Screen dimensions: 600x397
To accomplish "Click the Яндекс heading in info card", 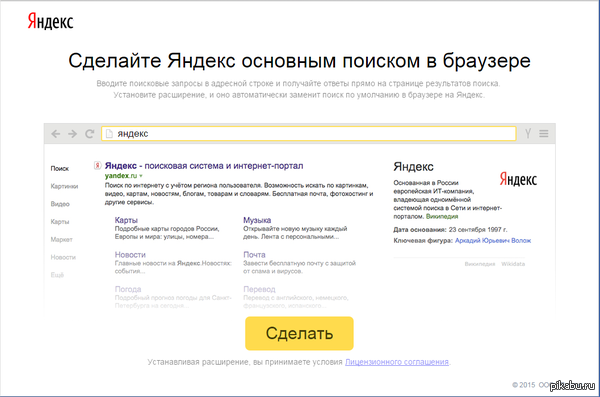I will (x=413, y=167).
